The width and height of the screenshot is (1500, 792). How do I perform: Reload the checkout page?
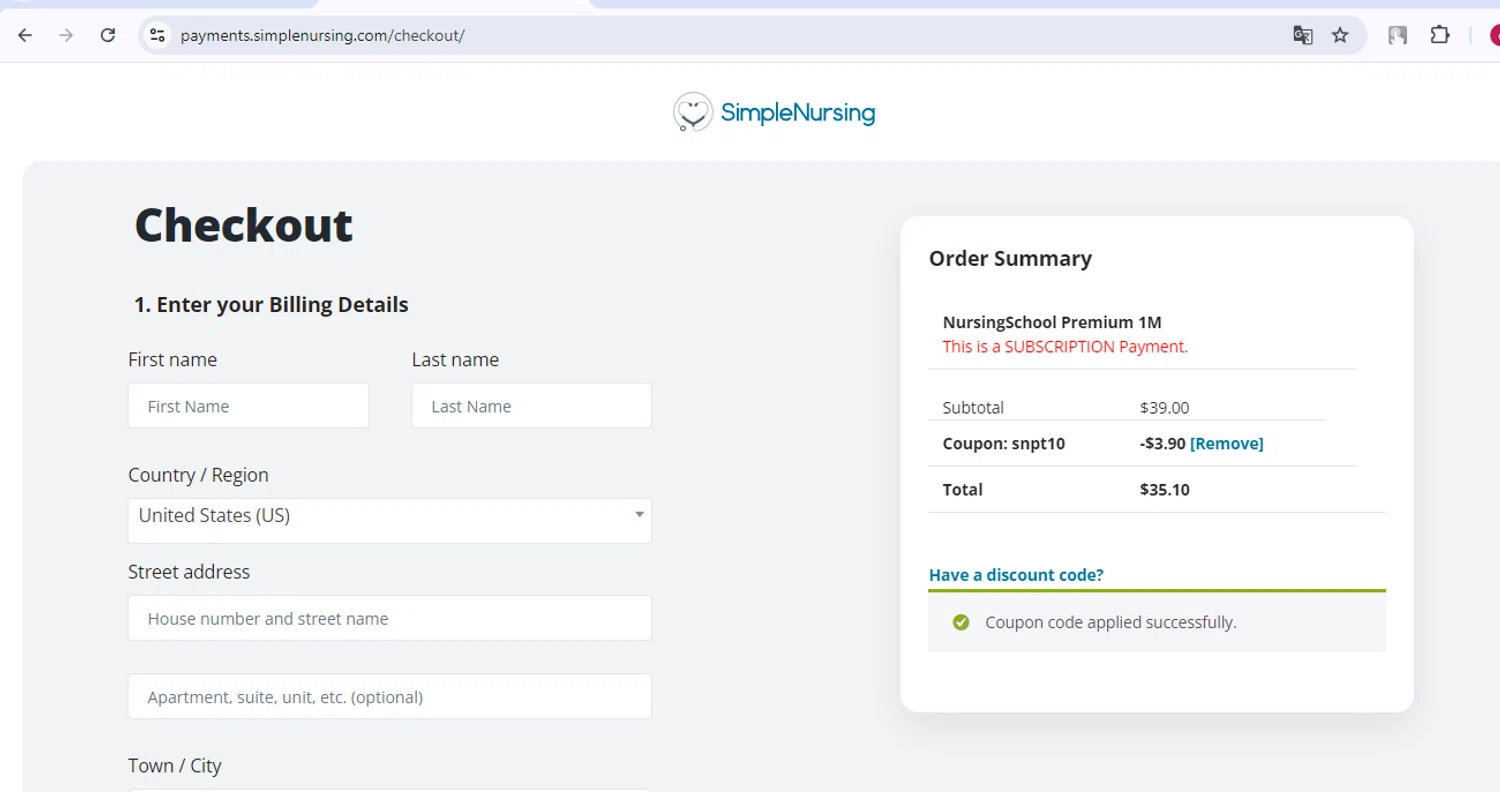click(108, 35)
